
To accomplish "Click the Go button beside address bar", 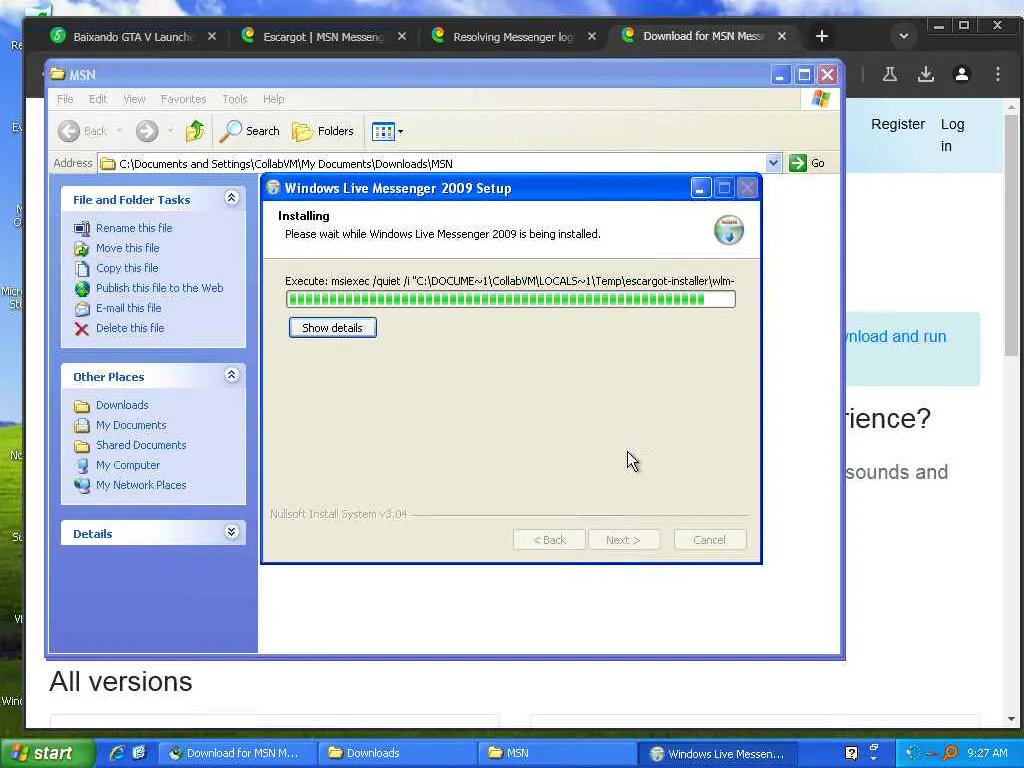I will coord(807,163).
